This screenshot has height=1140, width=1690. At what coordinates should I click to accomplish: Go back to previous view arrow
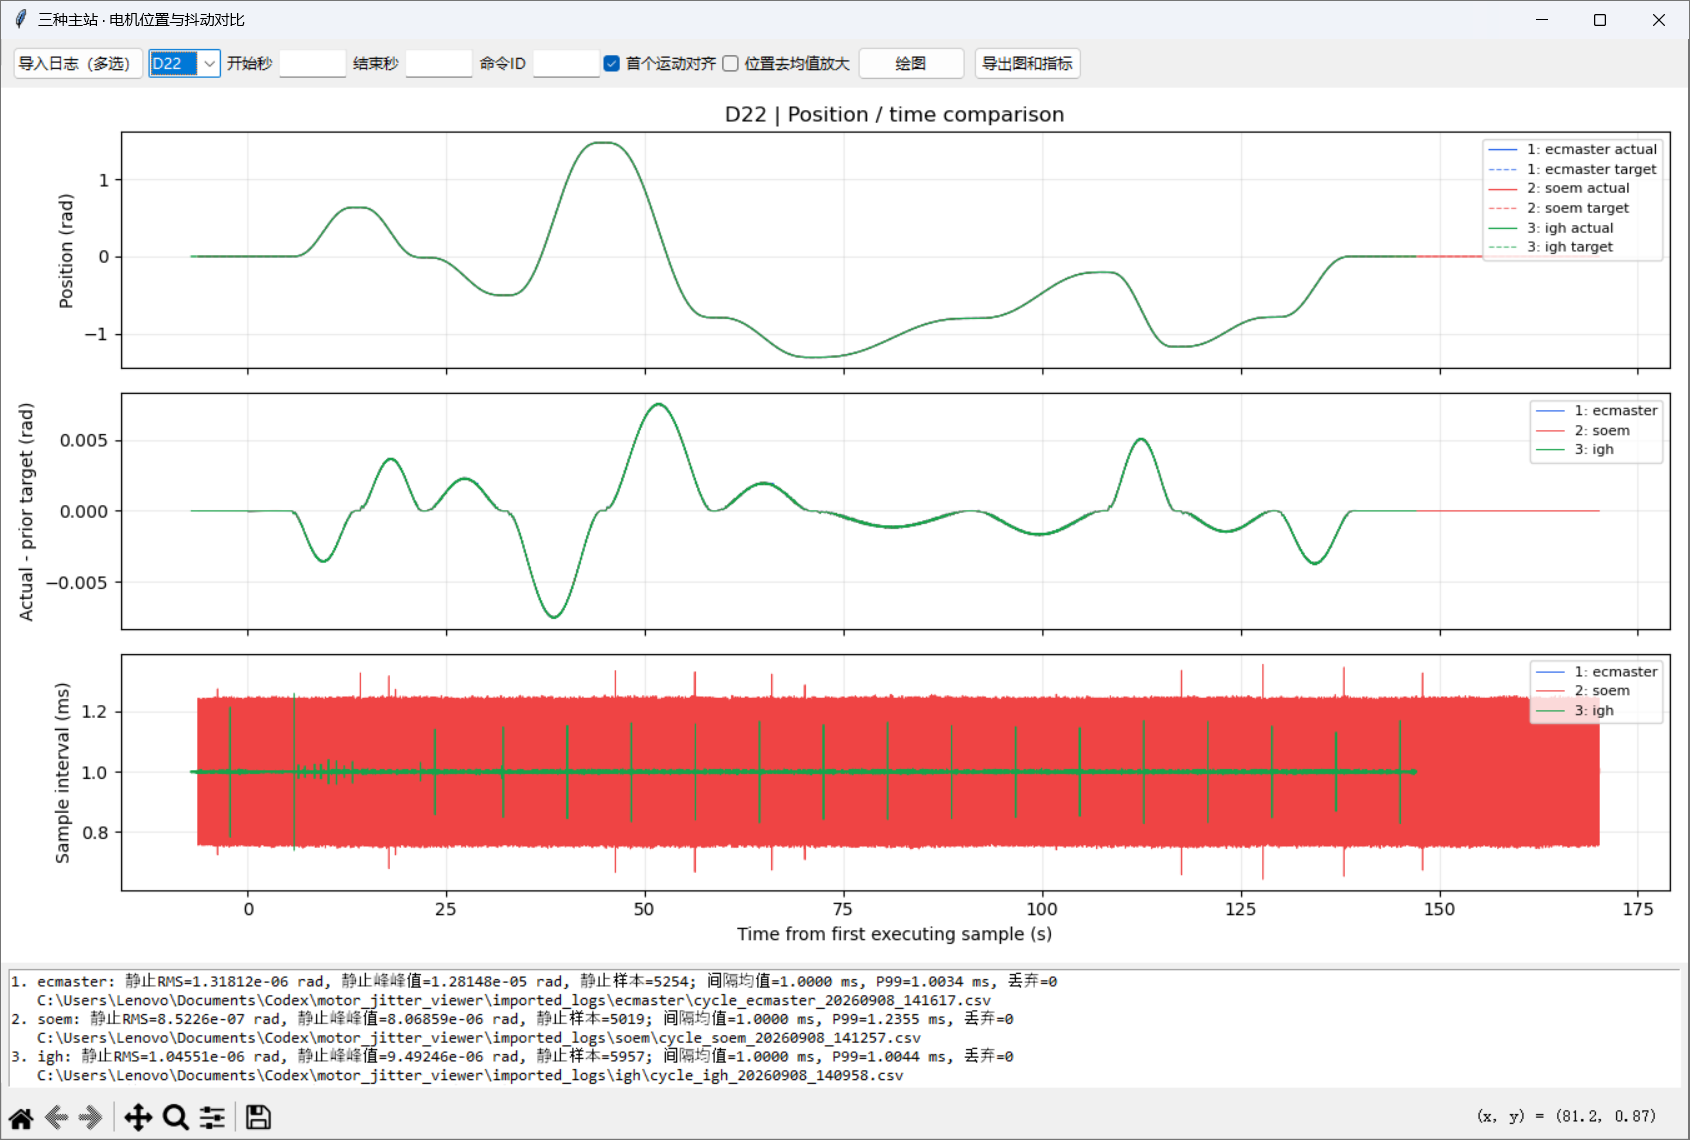(56, 1118)
